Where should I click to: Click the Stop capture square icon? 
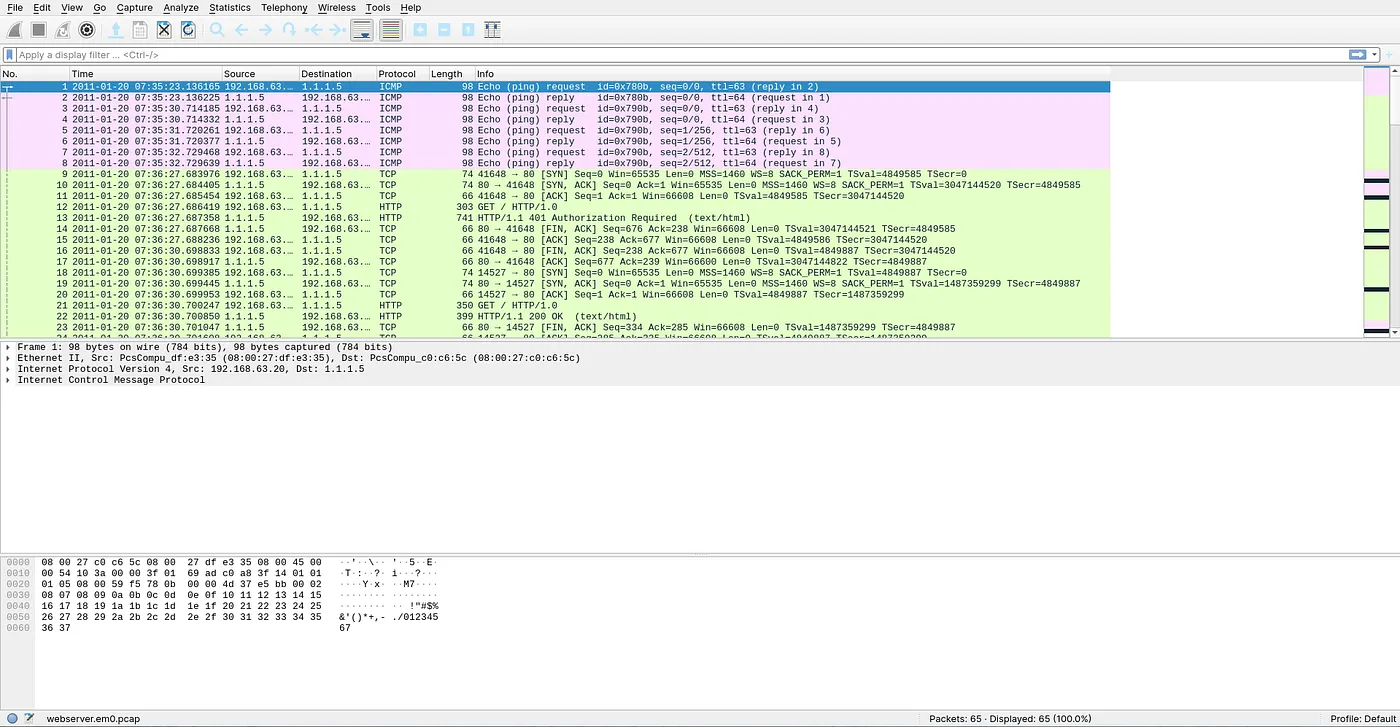click(x=39, y=30)
